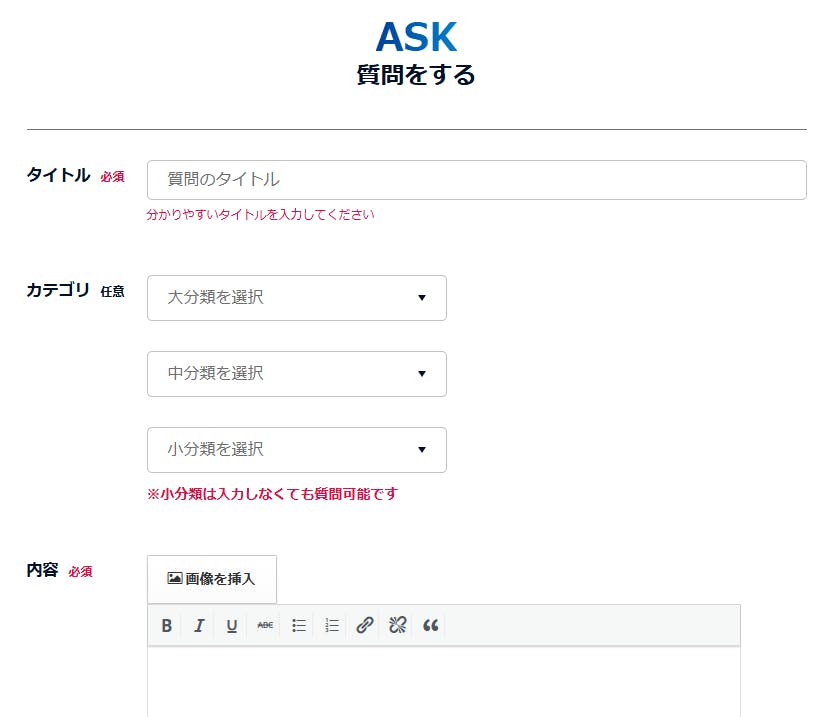Click the insert link icon
The image size is (831, 717).
click(x=365, y=626)
